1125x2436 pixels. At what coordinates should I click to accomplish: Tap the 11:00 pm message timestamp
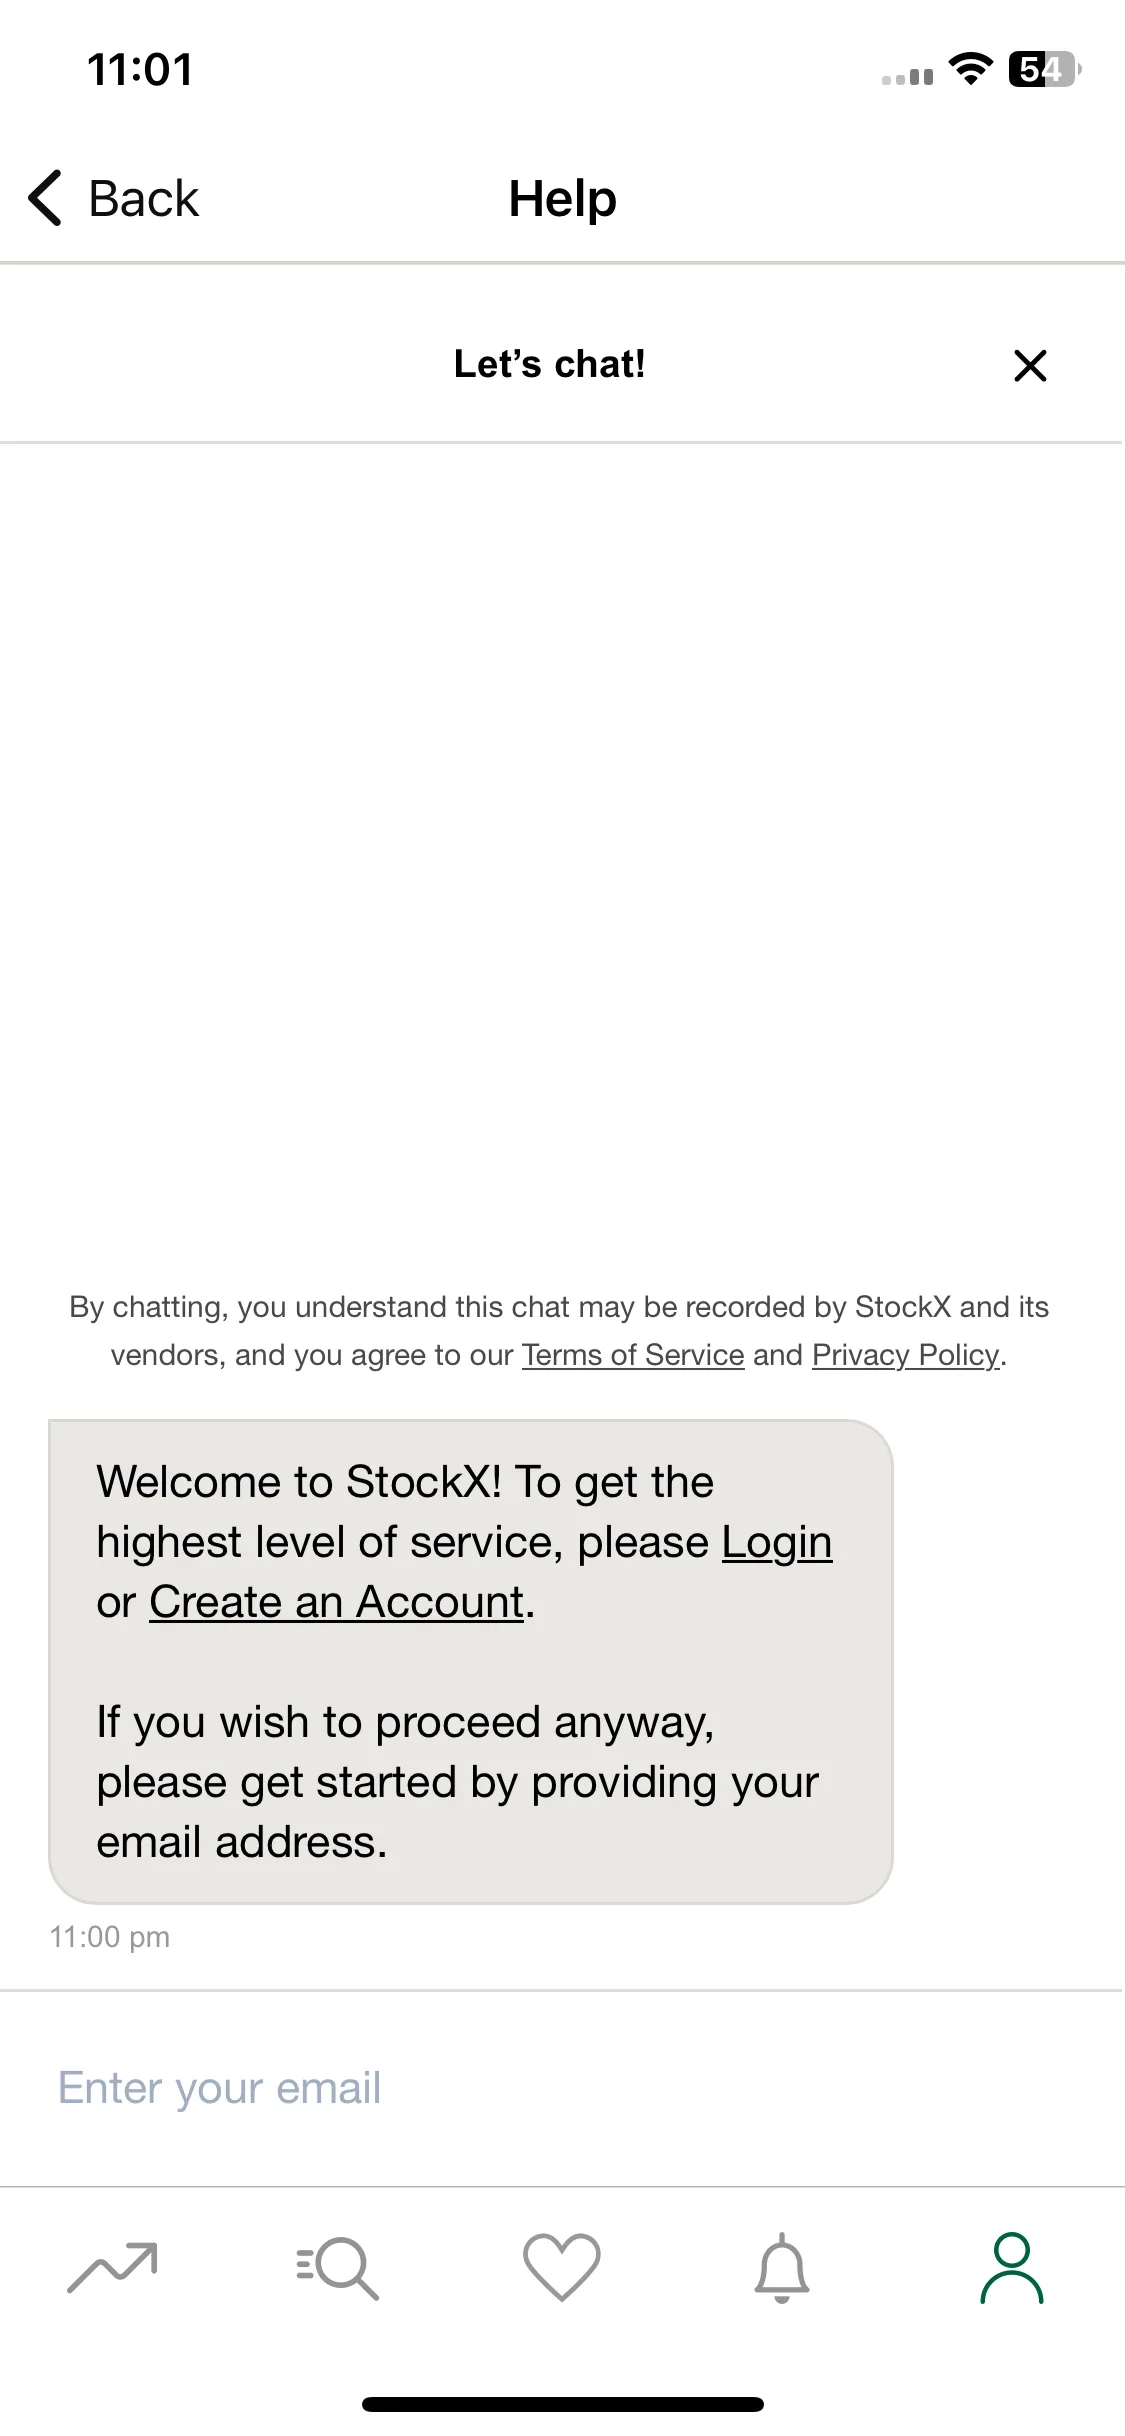[x=110, y=1937]
